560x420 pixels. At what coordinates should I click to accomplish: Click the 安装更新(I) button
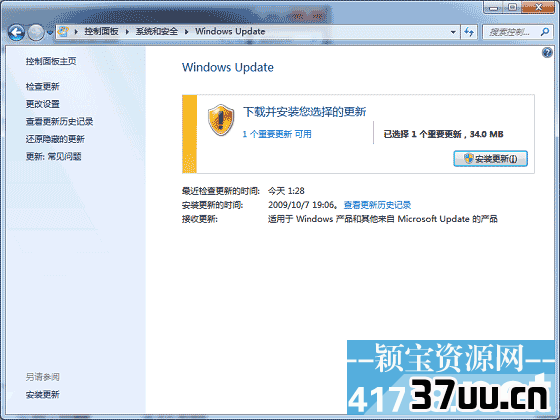490,159
